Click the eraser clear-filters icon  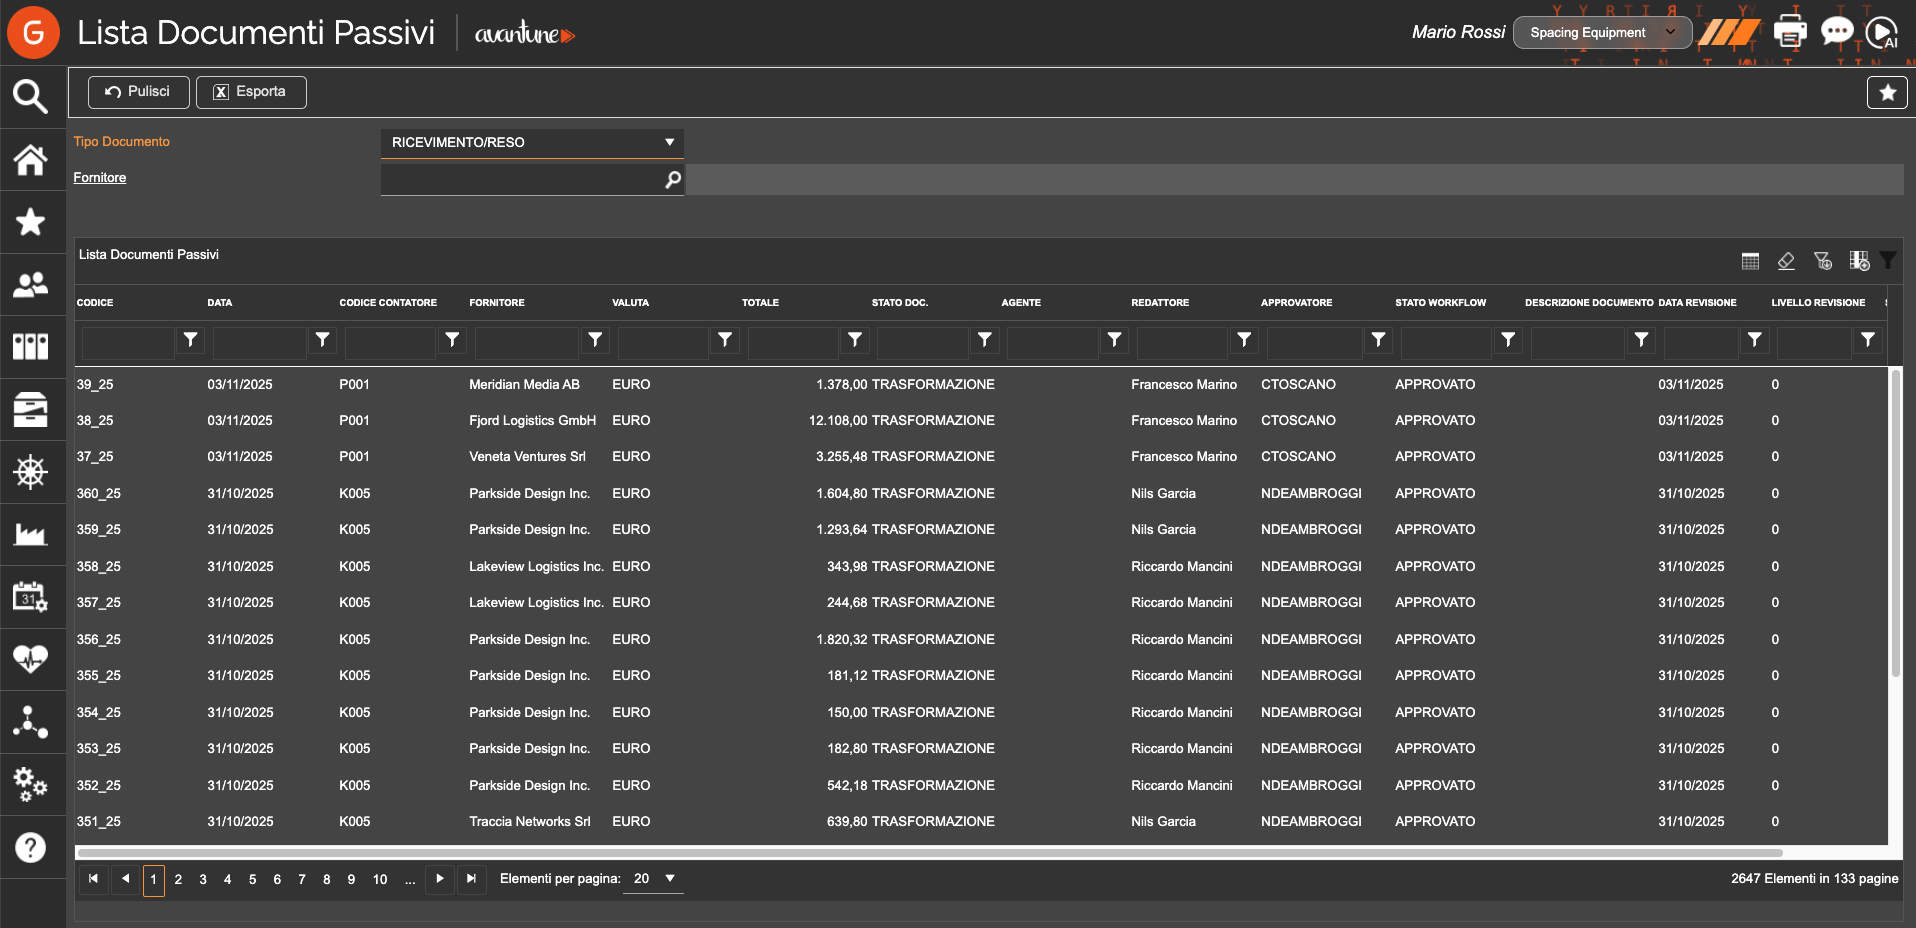coord(1786,261)
